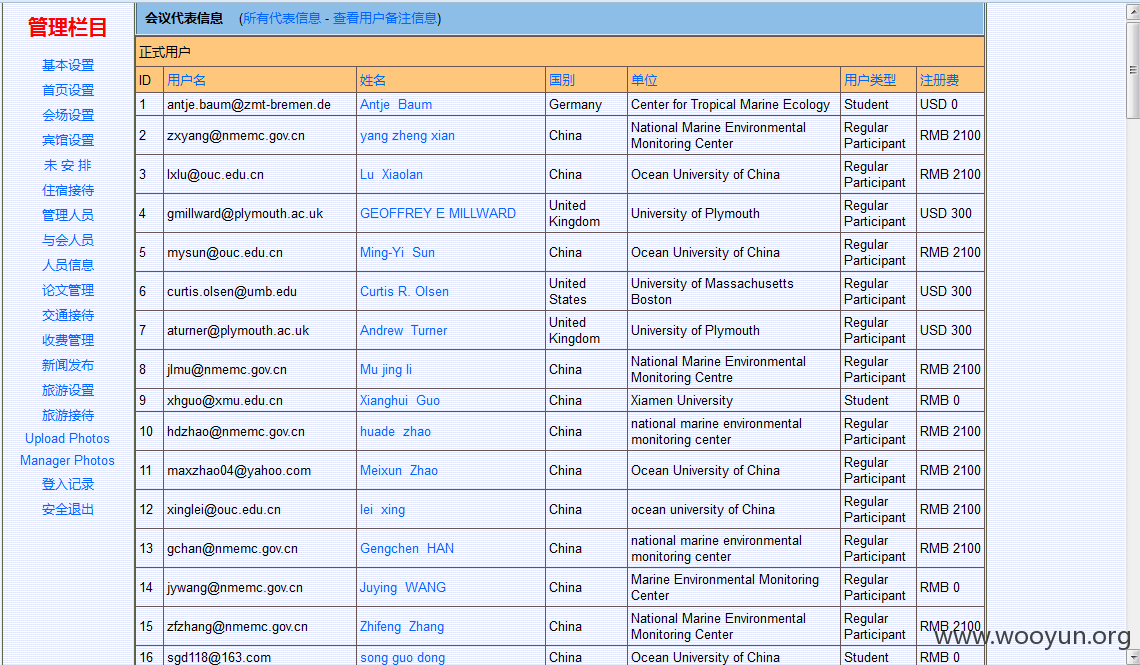Open 住宿接待 section

(68, 190)
